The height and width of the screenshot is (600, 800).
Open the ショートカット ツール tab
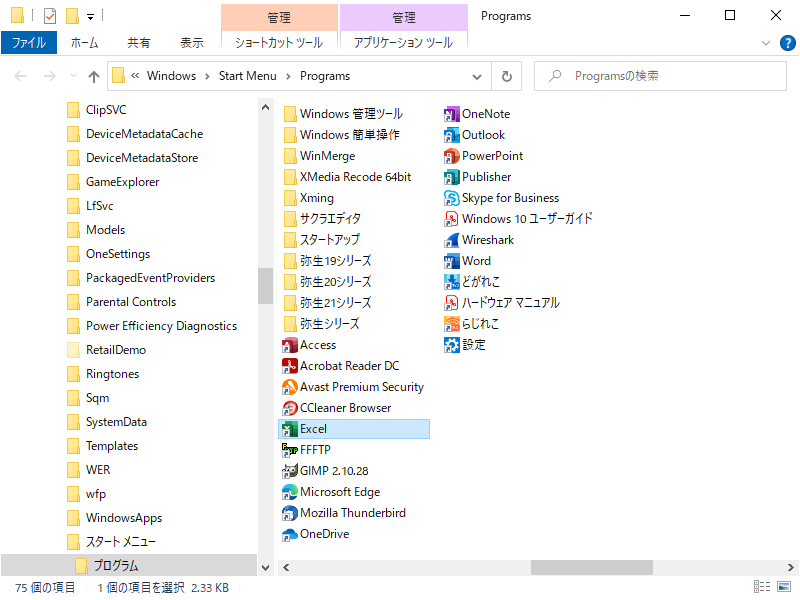pos(279,42)
